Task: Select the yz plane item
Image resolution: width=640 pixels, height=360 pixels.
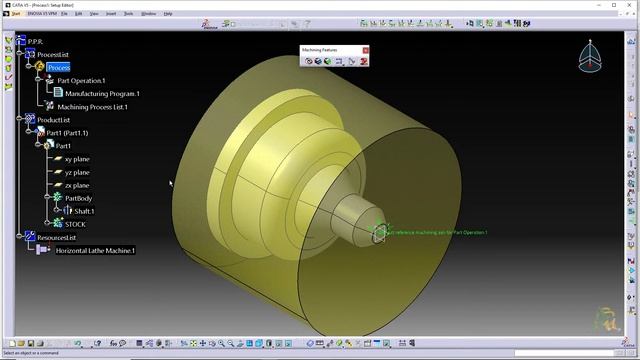Action: 77,172
